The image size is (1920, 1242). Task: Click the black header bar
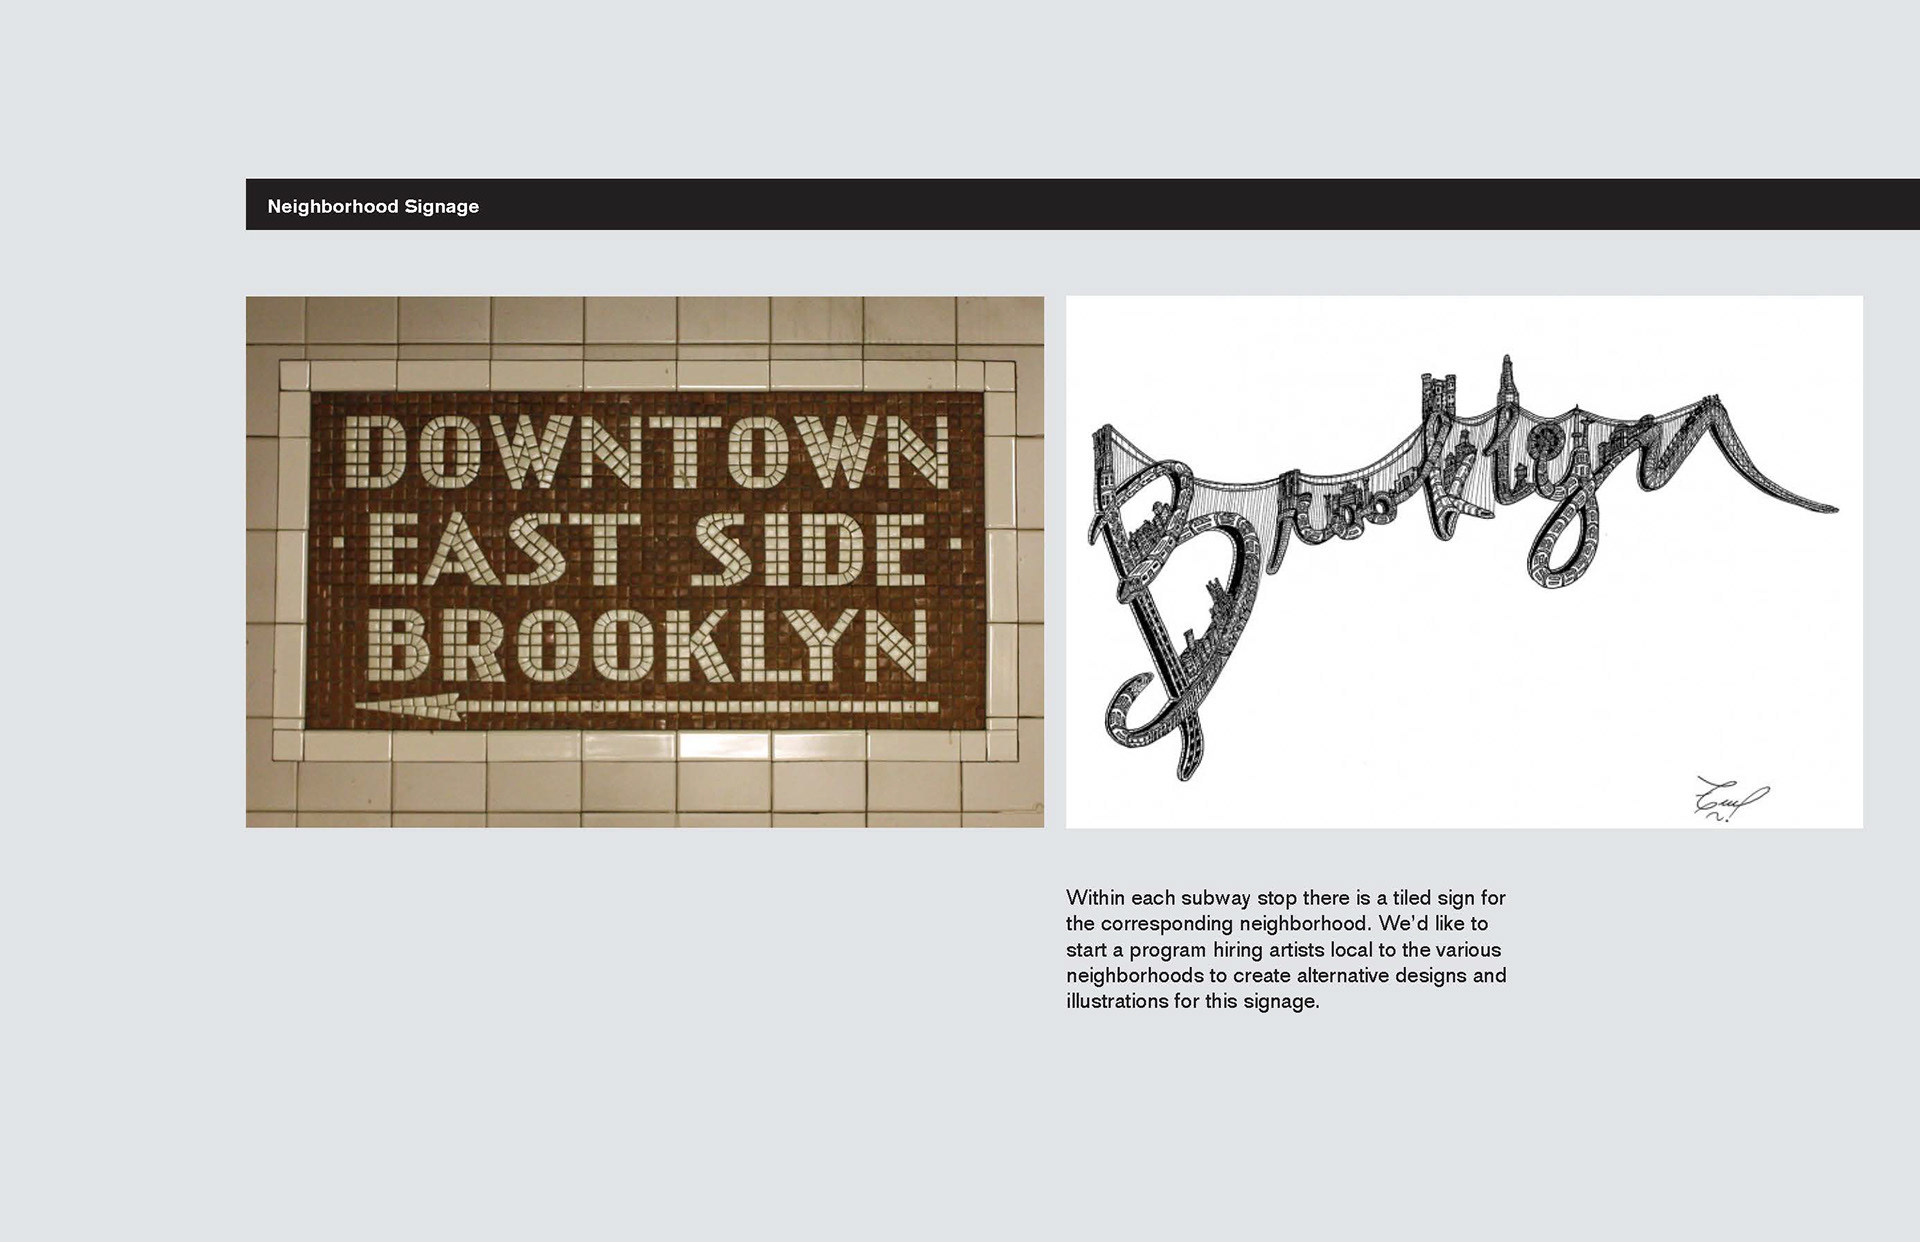(1100, 205)
